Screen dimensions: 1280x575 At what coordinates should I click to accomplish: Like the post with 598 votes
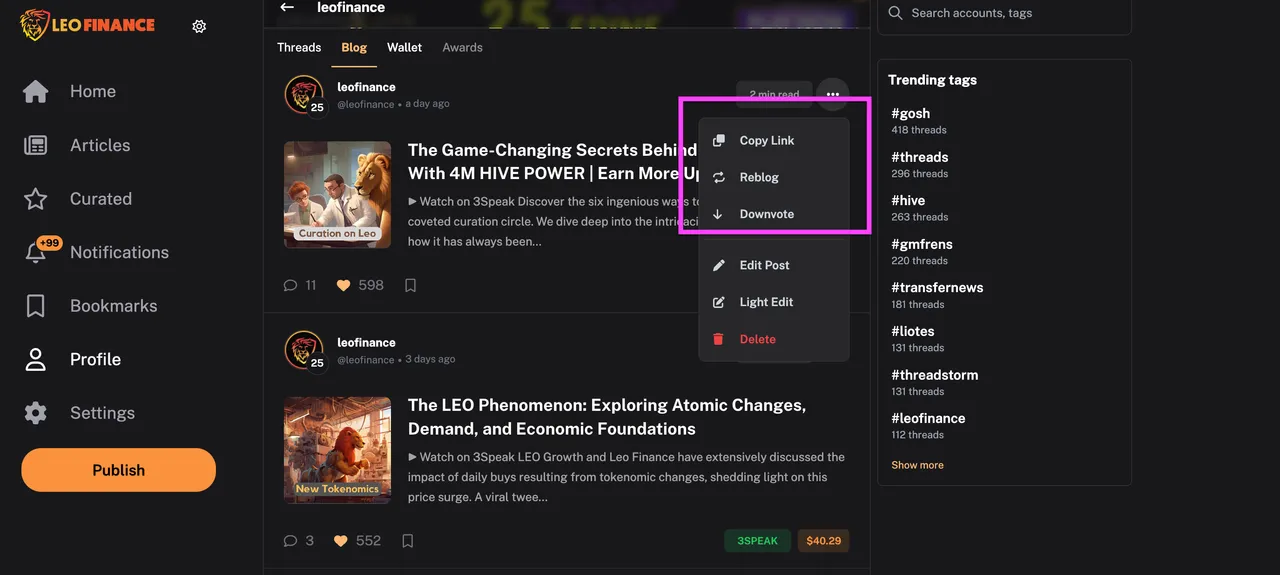pyautogui.click(x=360, y=285)
